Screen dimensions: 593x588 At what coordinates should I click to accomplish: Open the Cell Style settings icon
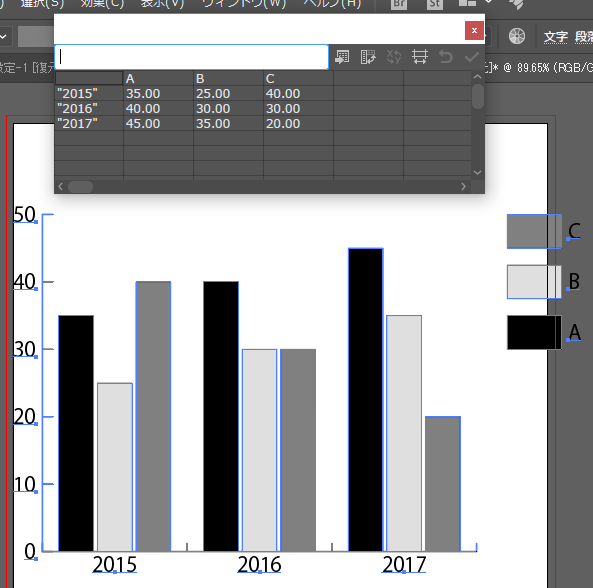point(420,57)
